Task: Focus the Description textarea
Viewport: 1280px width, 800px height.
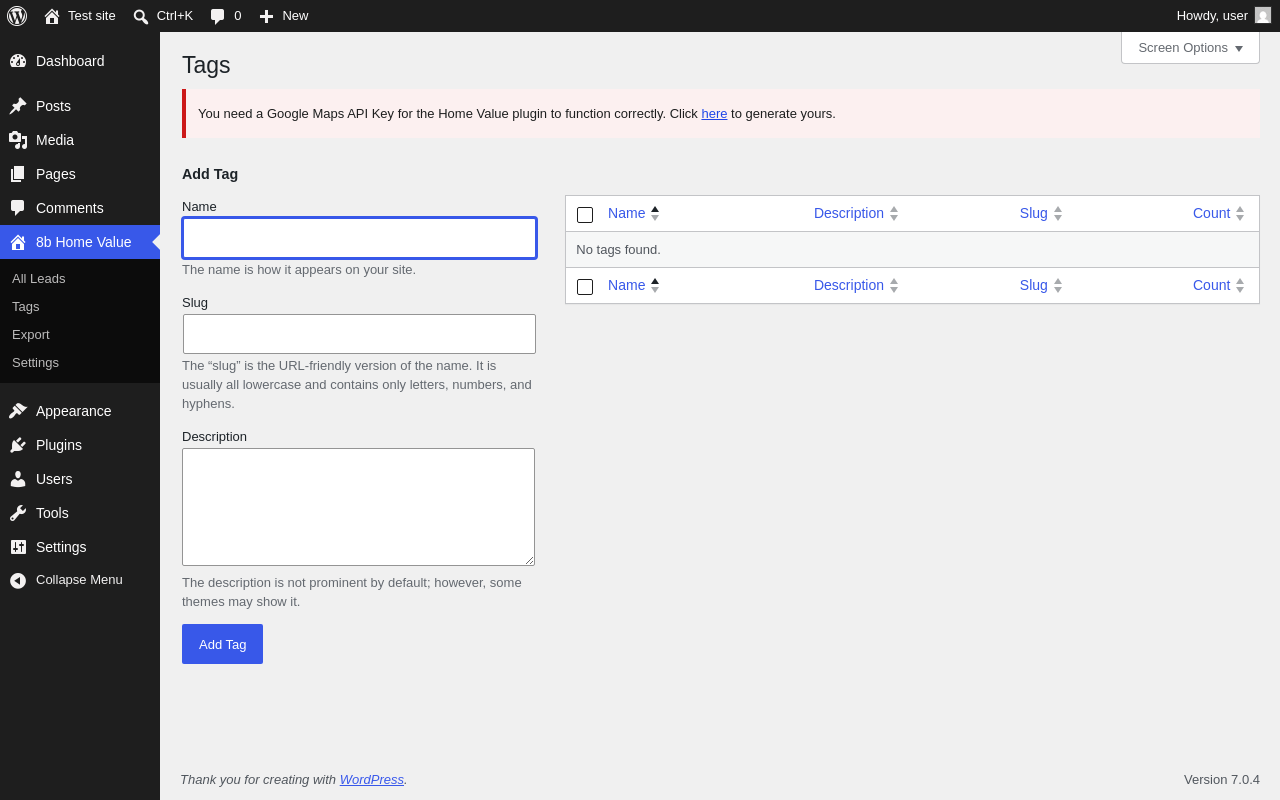Action: coord(358,507)
